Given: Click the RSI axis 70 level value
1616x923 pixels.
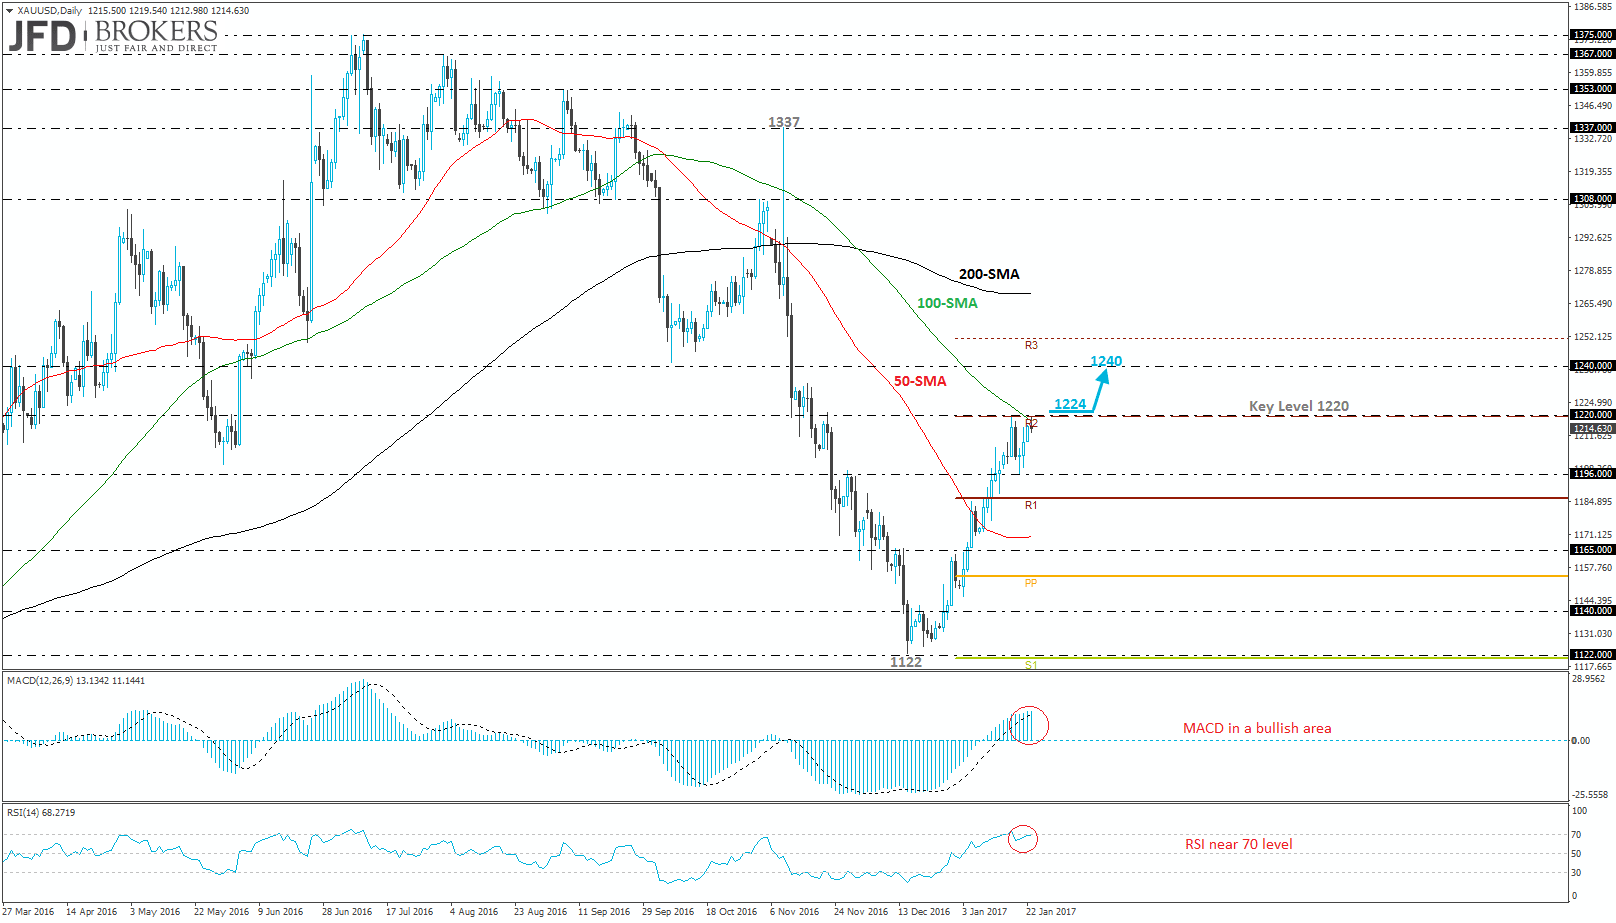Looking at the screenshot, I should point(1576,835).
